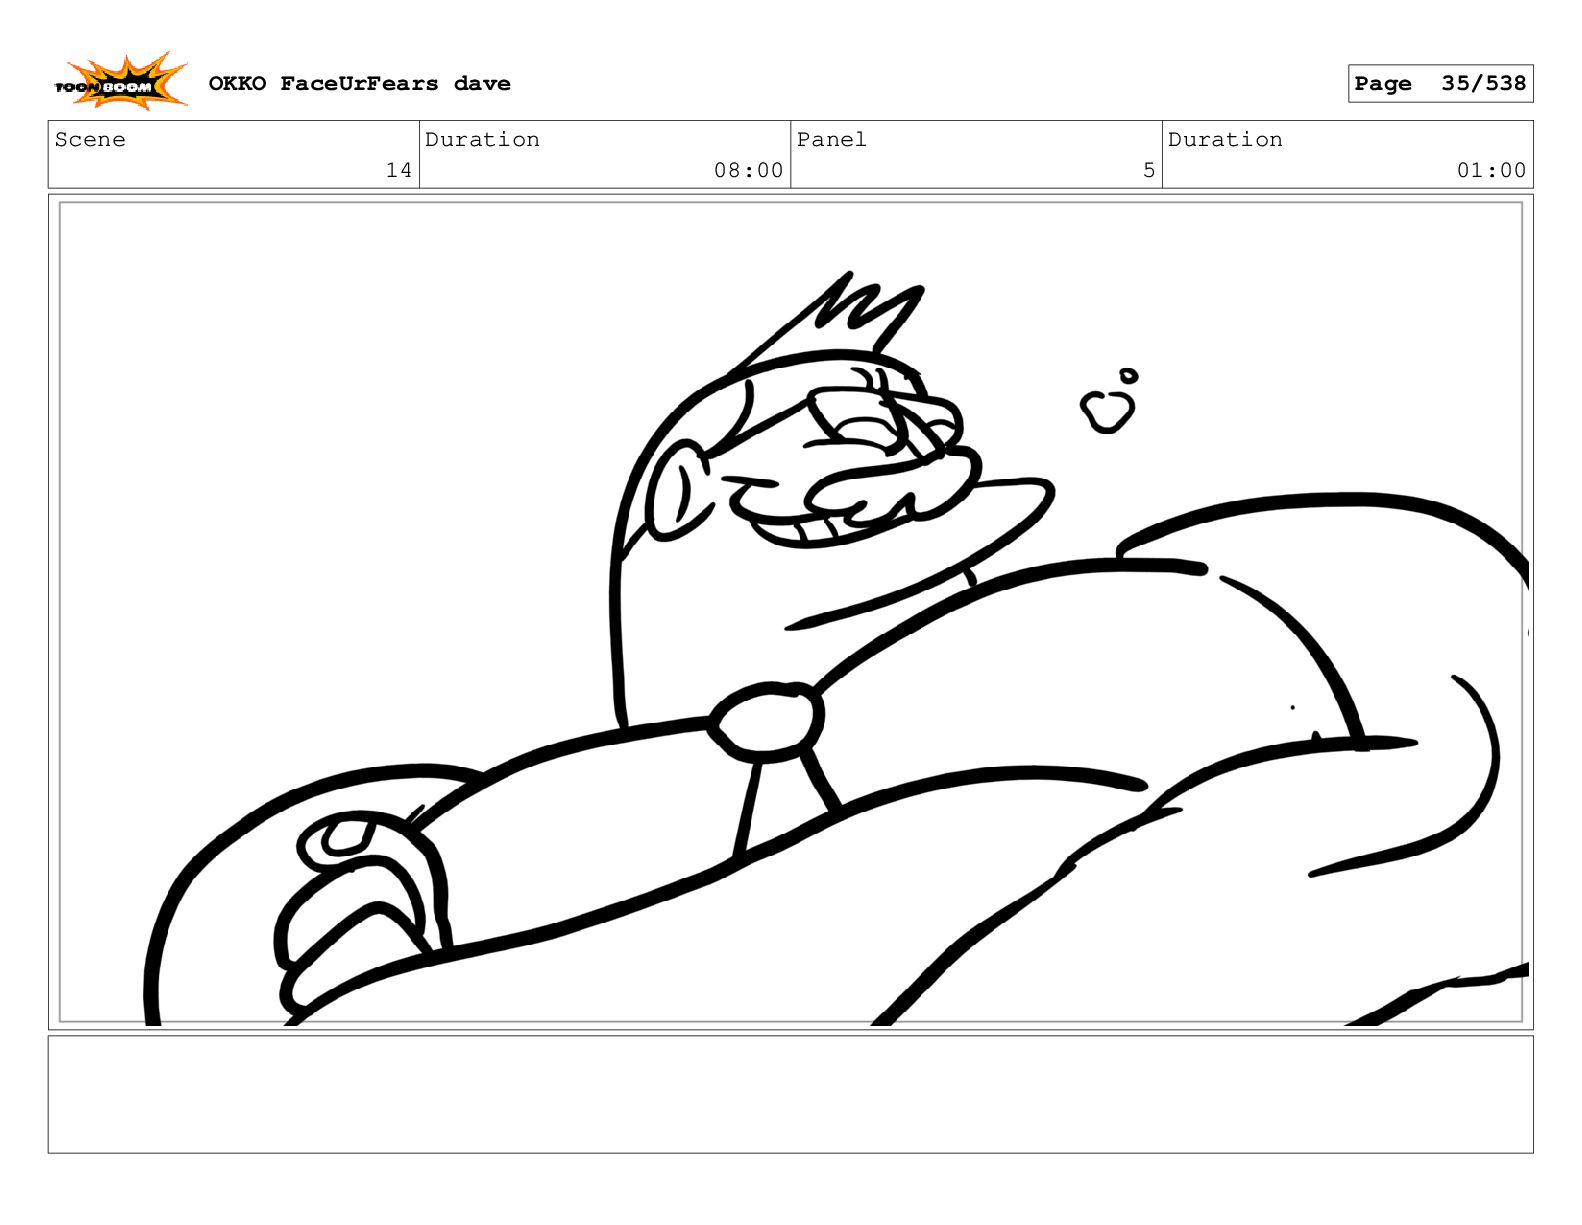Click the Toon Boom logo
This screenshot has width=1582, height=1225.
click(x=121, y=82)
